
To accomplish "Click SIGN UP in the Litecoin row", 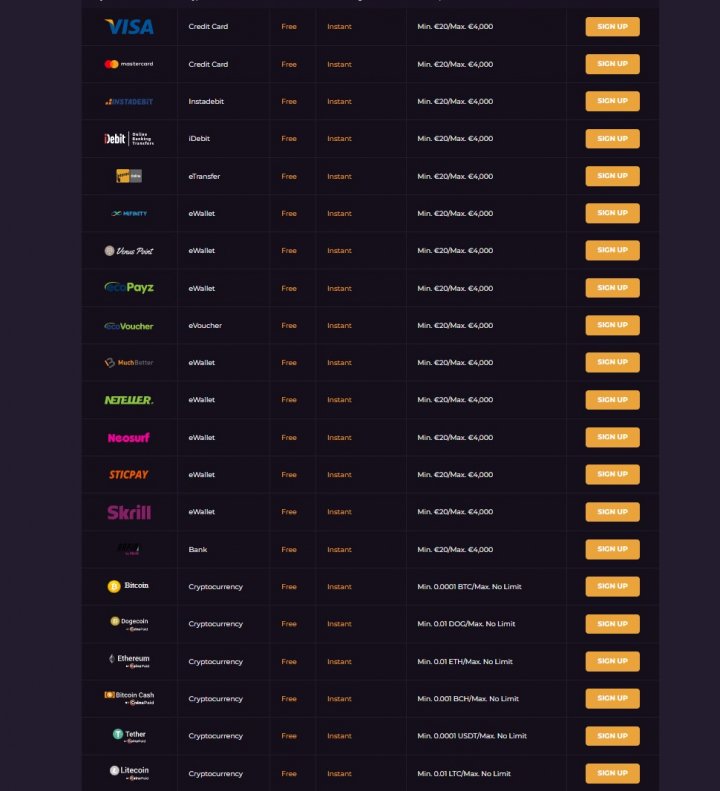I will 612,773.
